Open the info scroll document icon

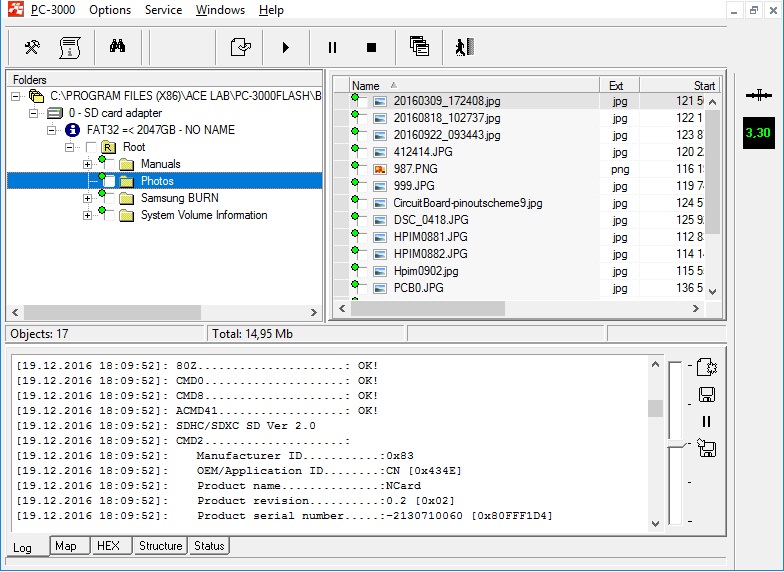(69, 46)
